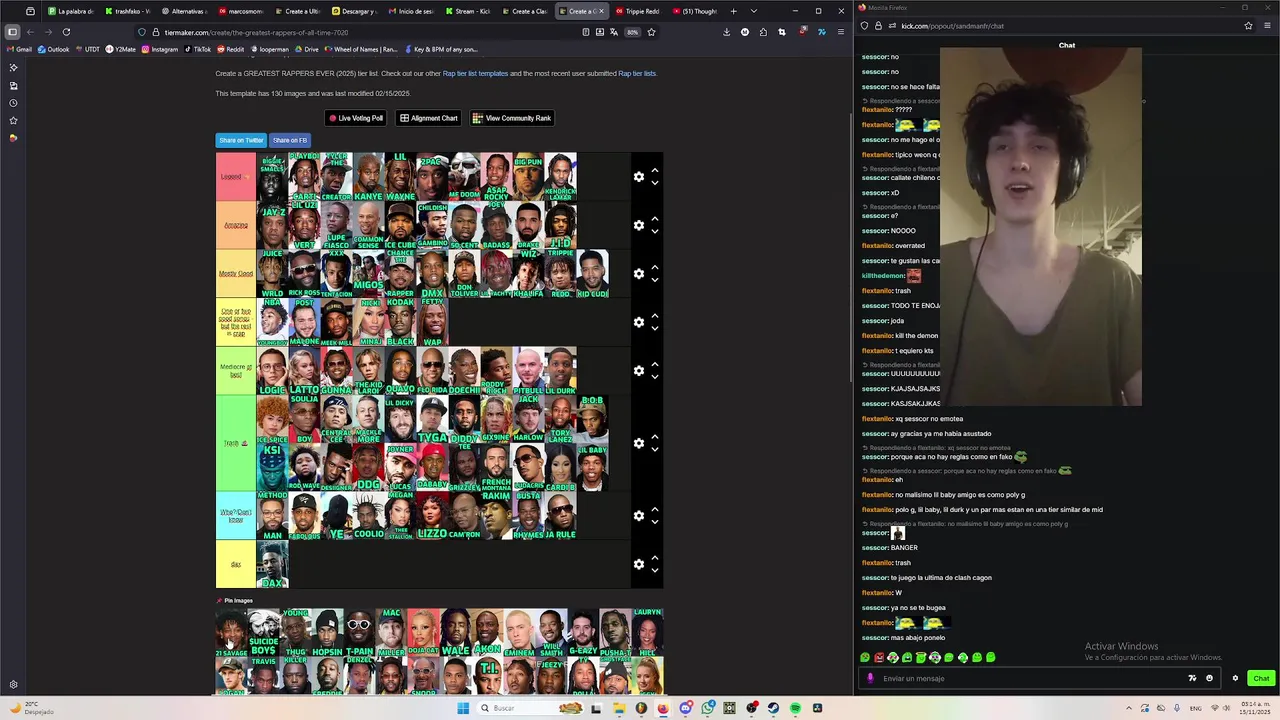Open settings gear for Legend tier row
Image resolution: width=1280 pixels, height=720 pixels.
pos(639,177)
